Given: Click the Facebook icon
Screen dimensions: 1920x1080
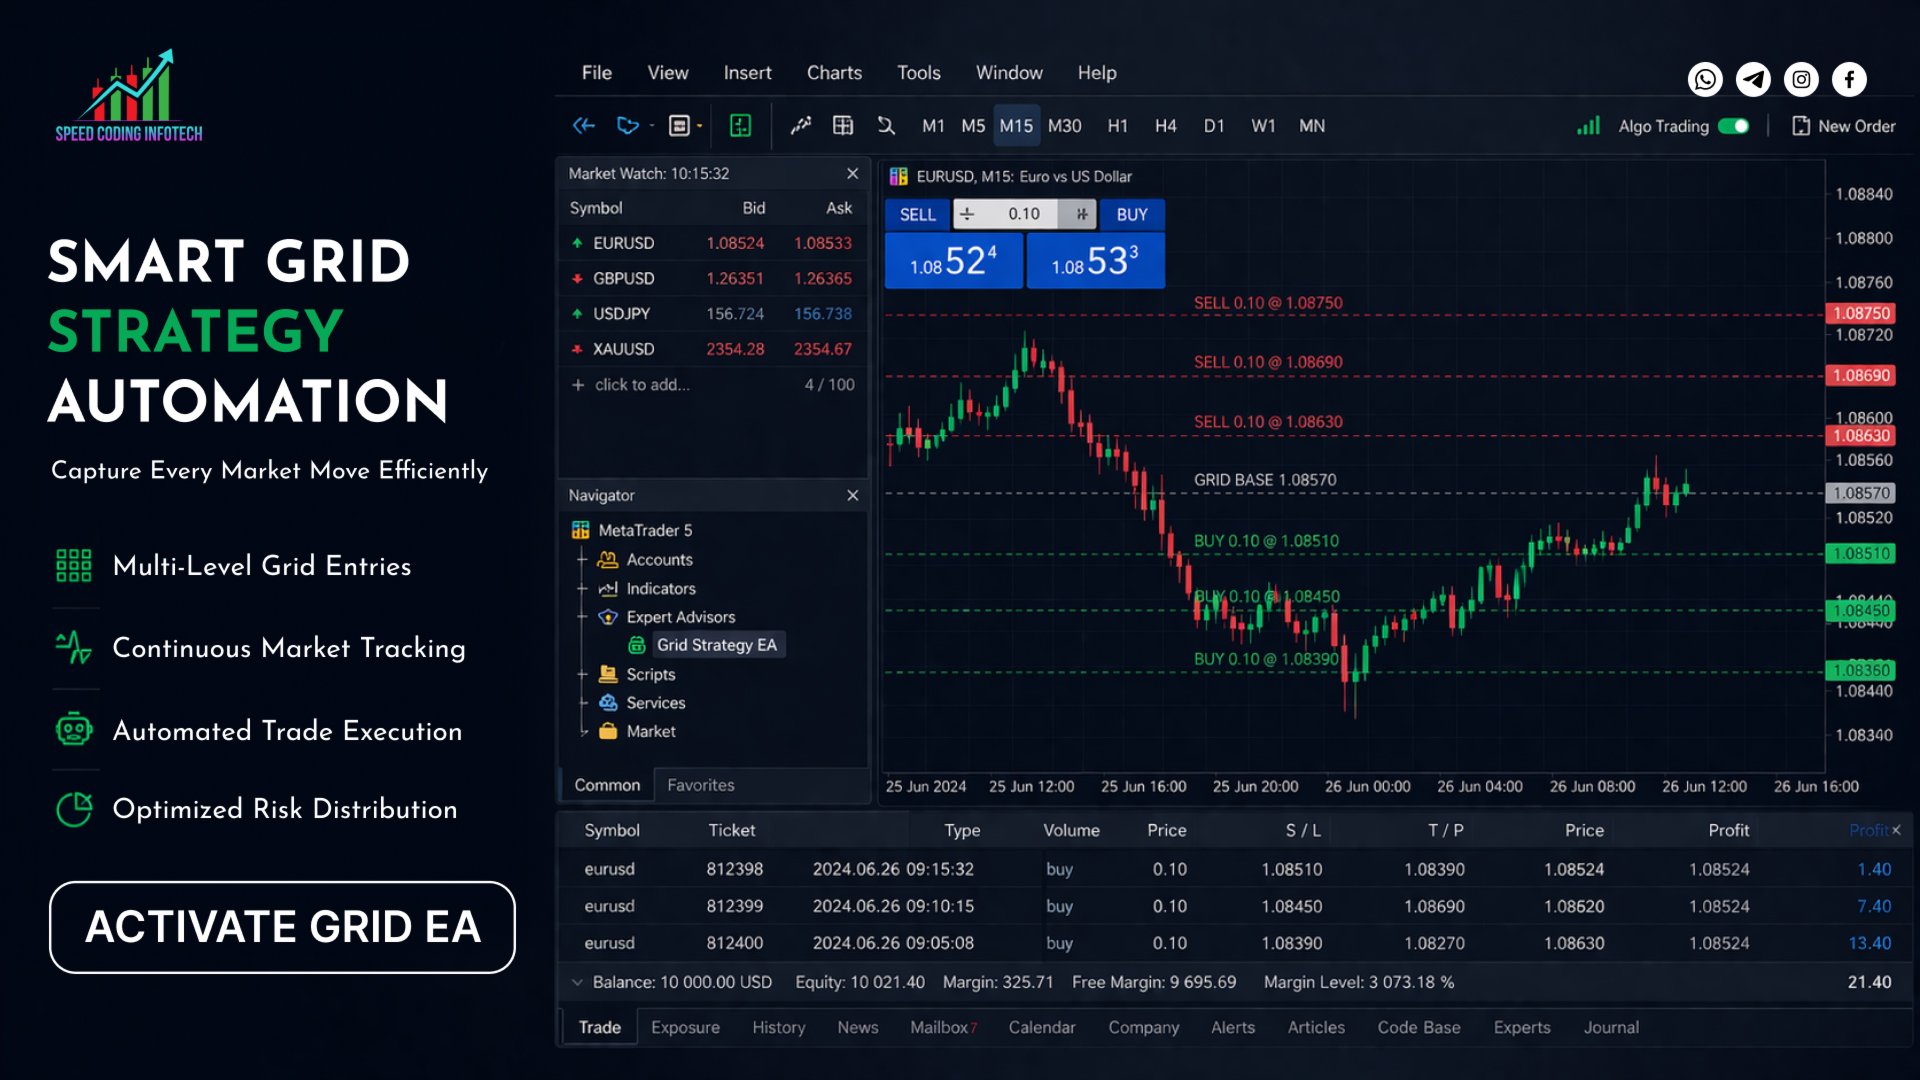Looking at the screenshot, I should click(1849, 79).
